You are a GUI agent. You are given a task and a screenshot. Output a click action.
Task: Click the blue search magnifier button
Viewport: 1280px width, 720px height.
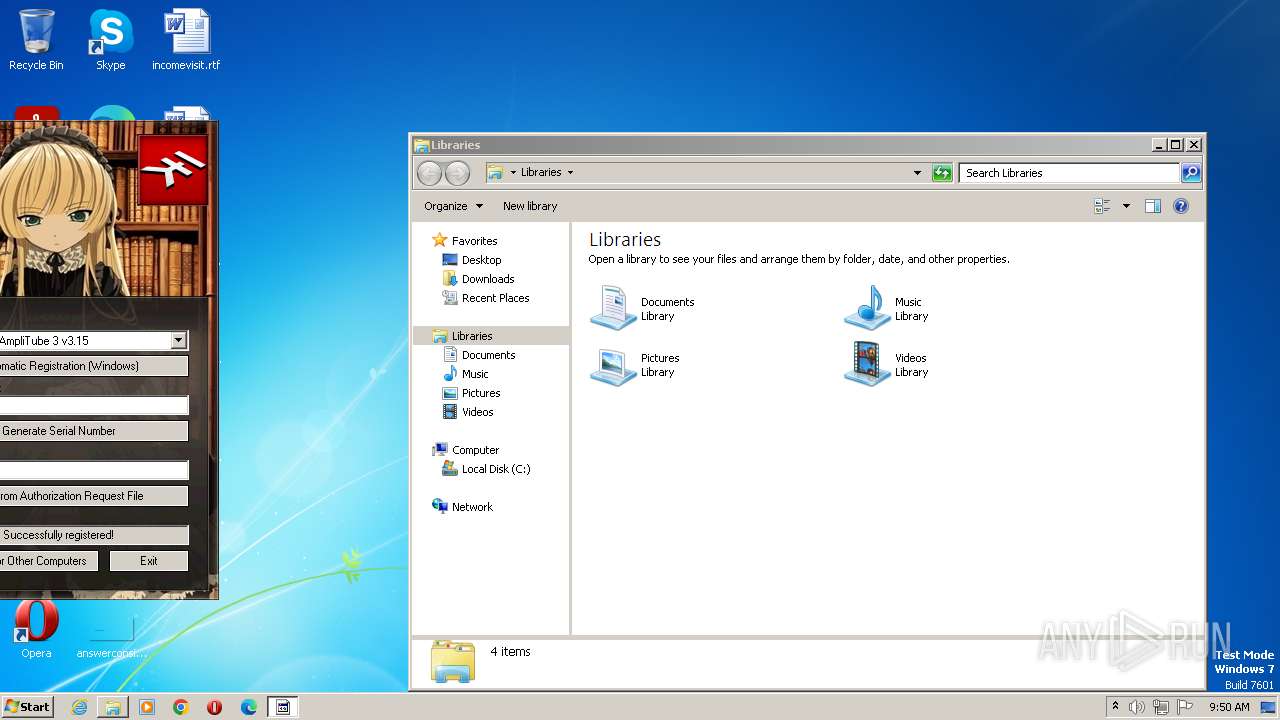(1191, 173)
